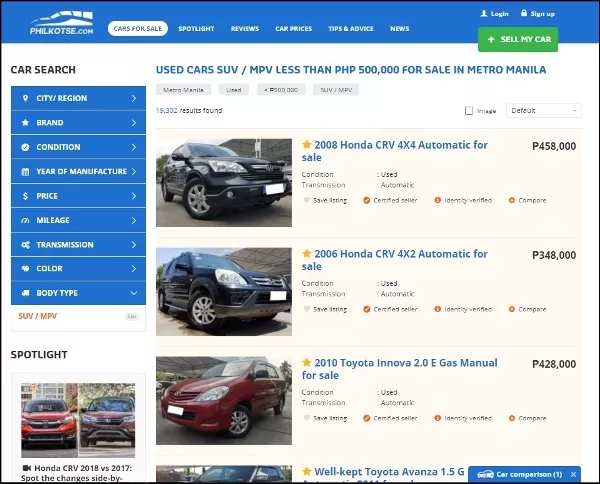600x484 pixels.
Task: Click the Identity verified icon on 2008 CRV
Action: coord(438,200)
